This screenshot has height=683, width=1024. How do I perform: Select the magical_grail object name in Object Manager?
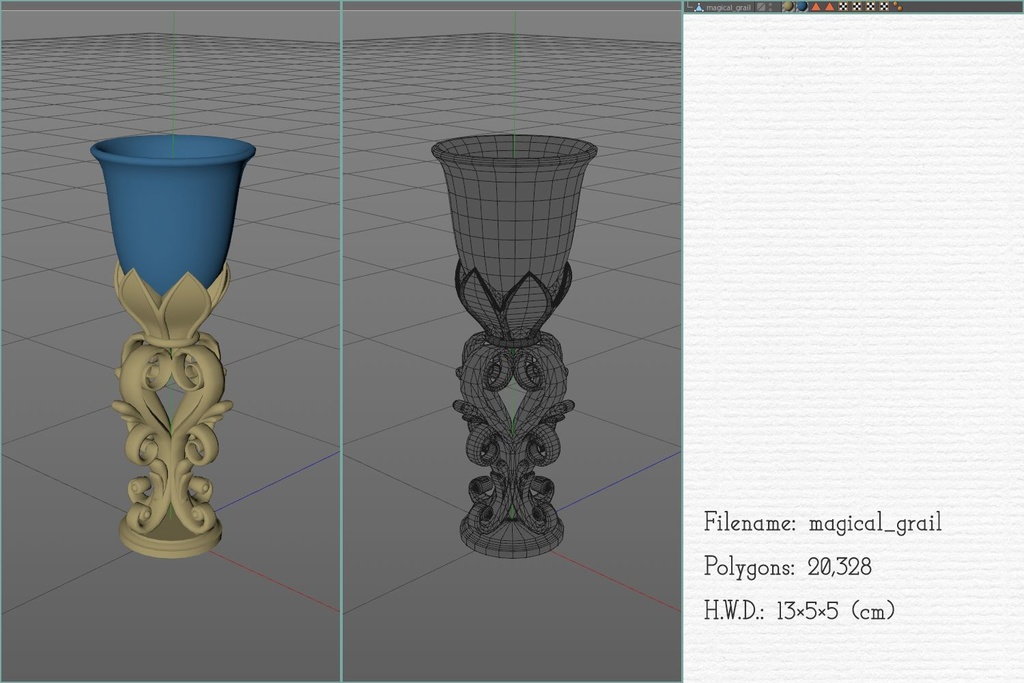click(728, 8)
